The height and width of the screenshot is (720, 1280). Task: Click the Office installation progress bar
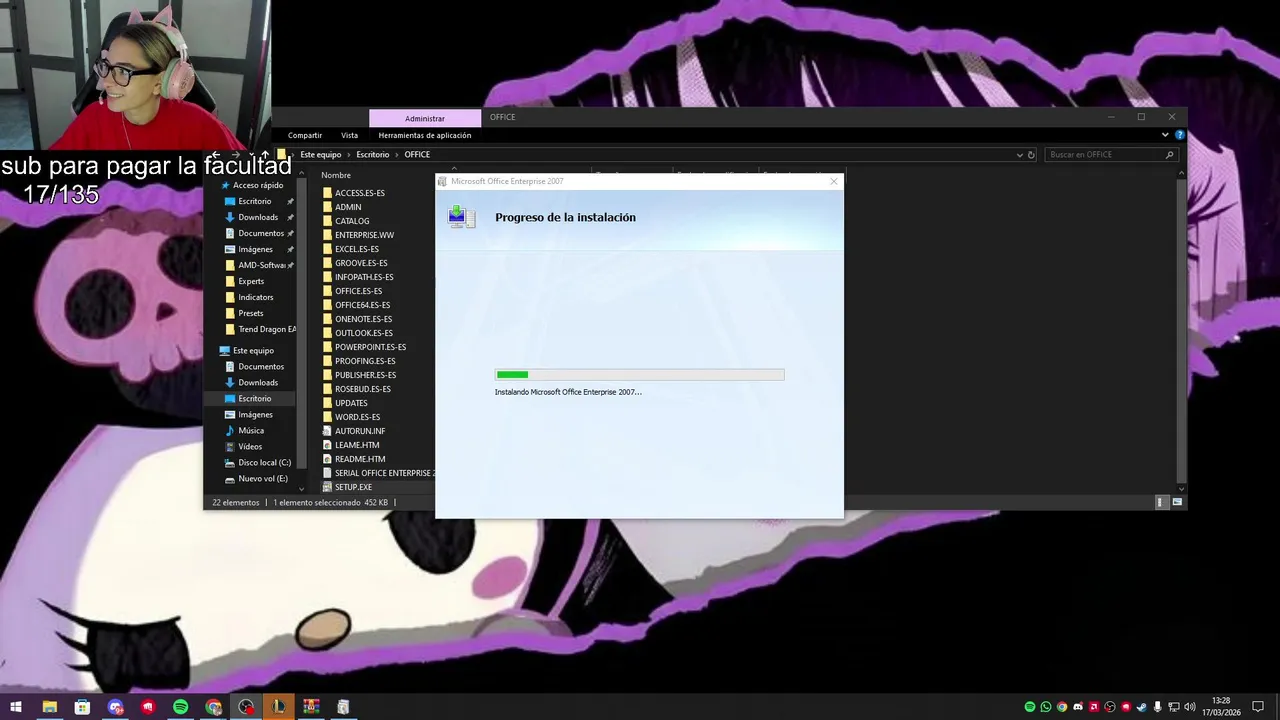tap(640, 375)
